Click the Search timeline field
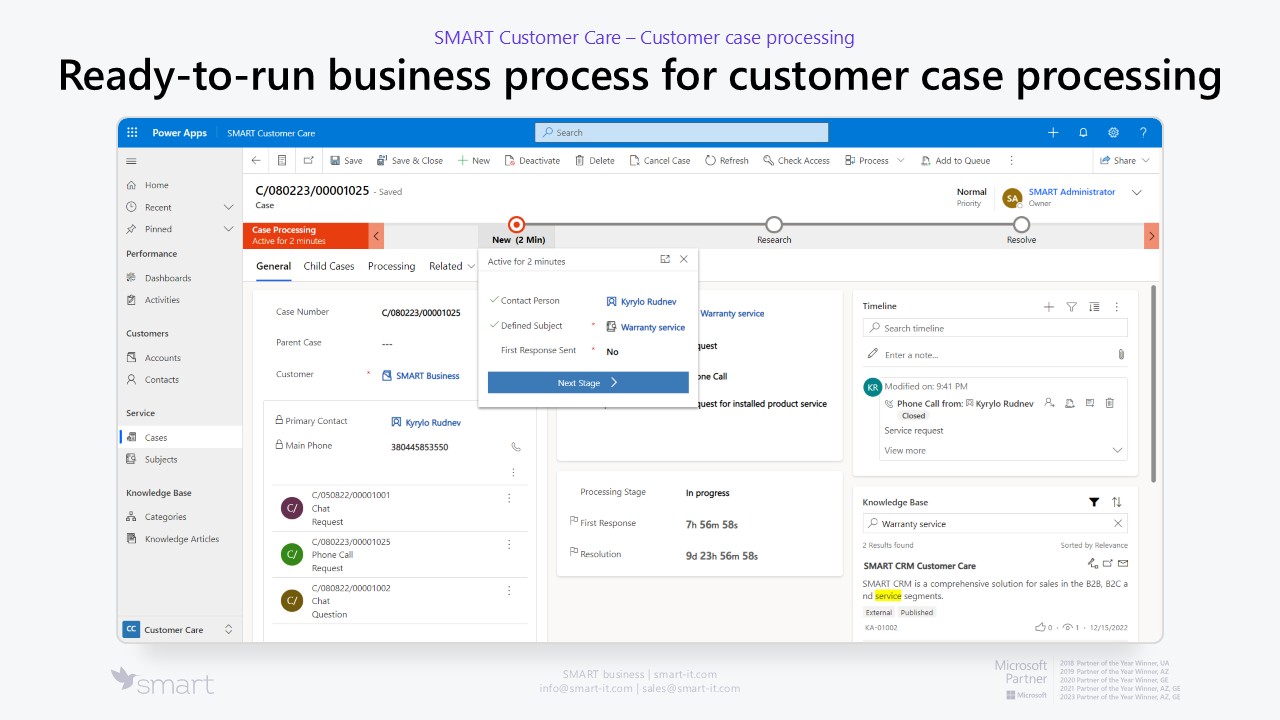Screen dimensions: 1280x720 pyautogui.click(x=995, y=328)
